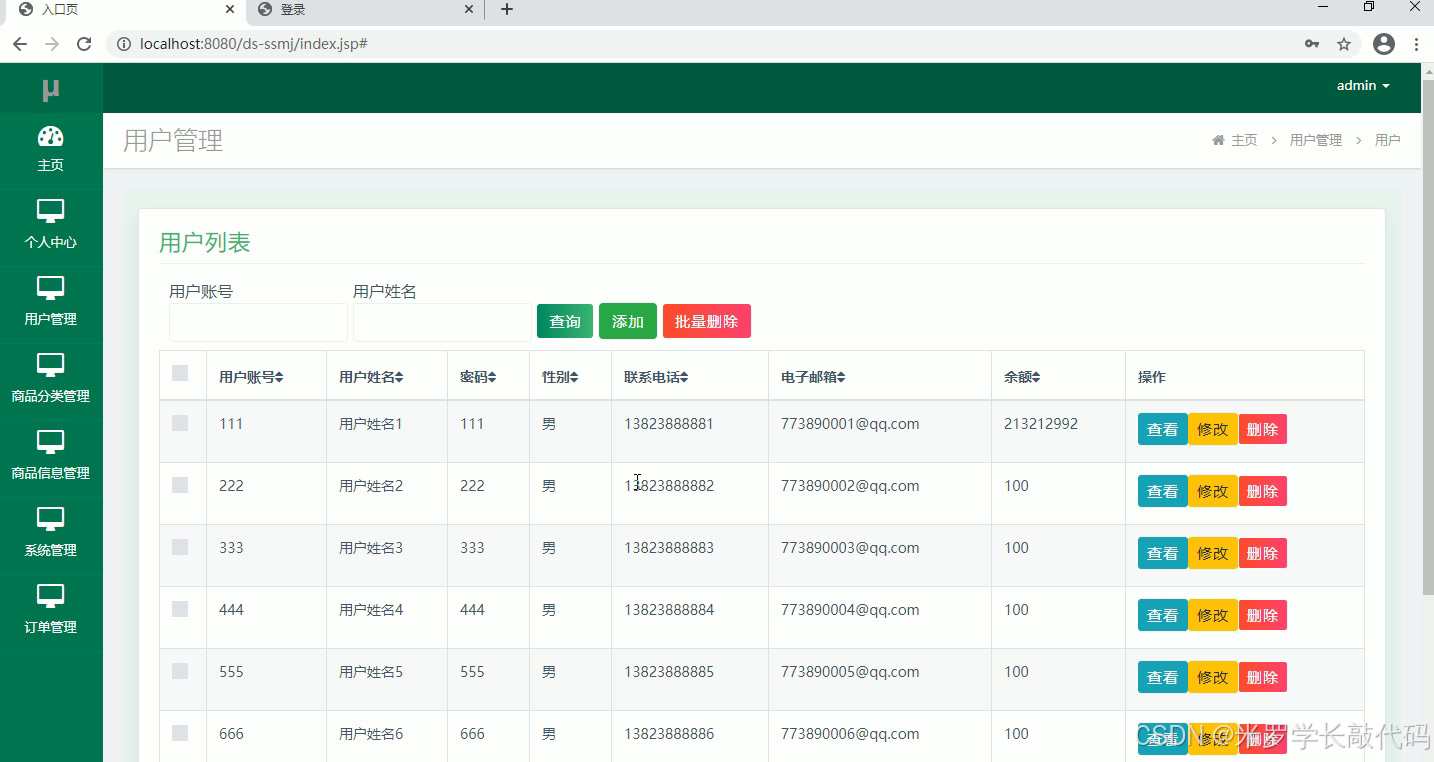Switch to the 登录 browser tab

365,10
